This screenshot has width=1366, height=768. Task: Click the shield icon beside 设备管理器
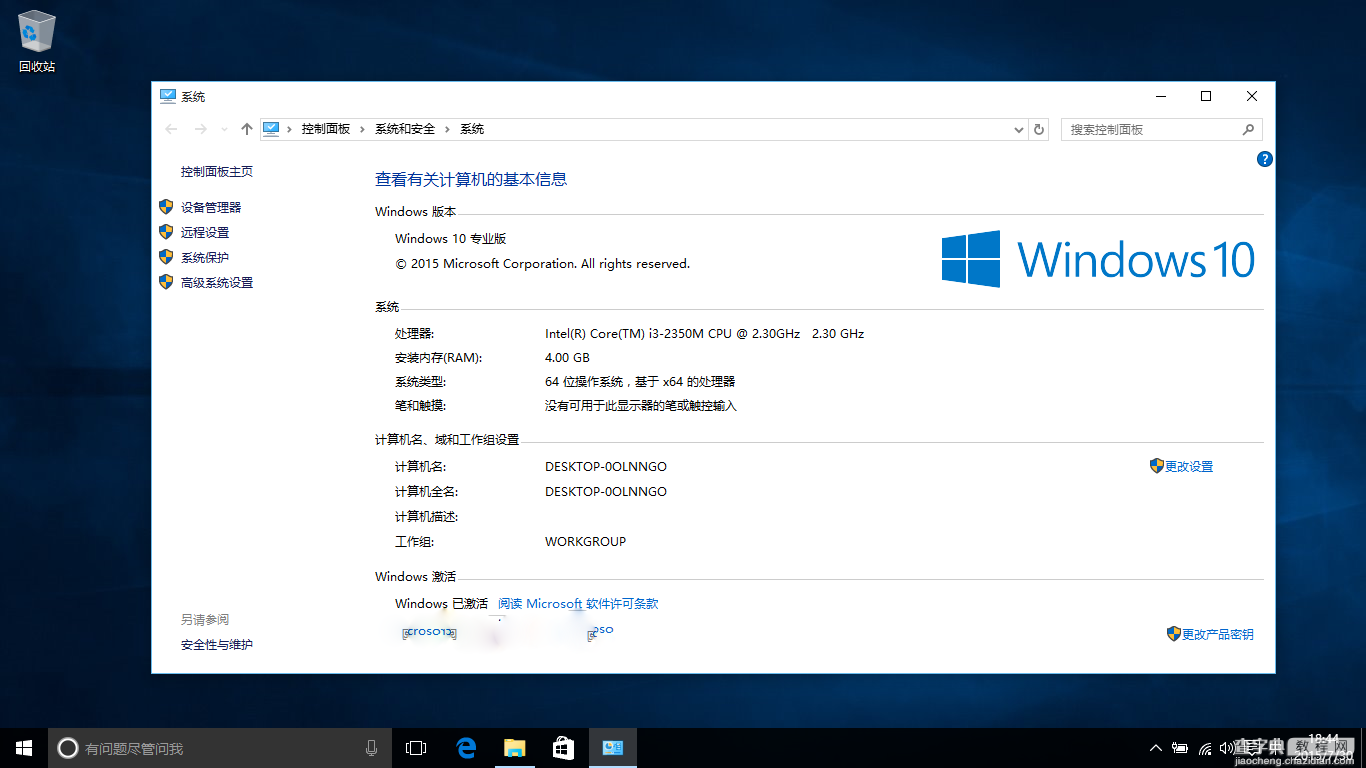click(166, 207)
